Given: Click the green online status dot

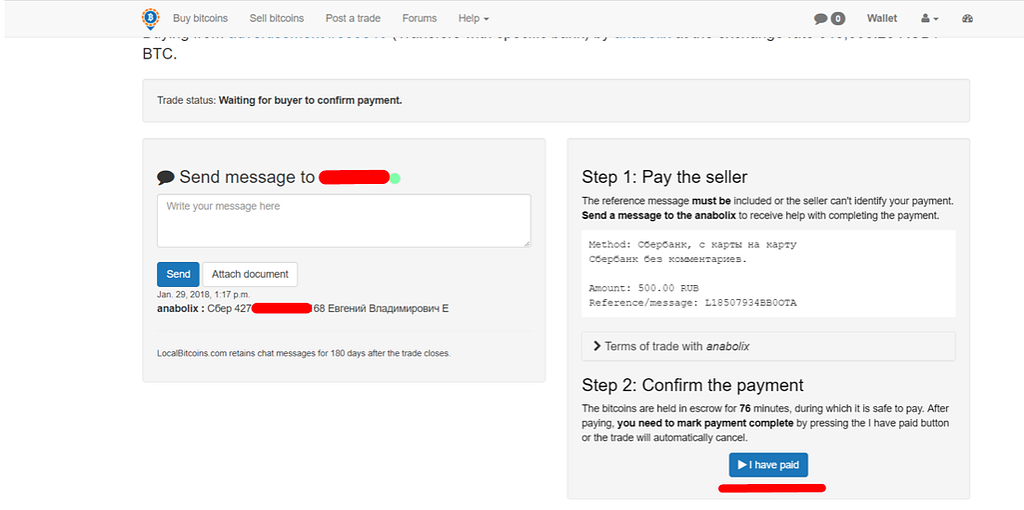Looking at the screenshot, I should [x=394, y=178].
